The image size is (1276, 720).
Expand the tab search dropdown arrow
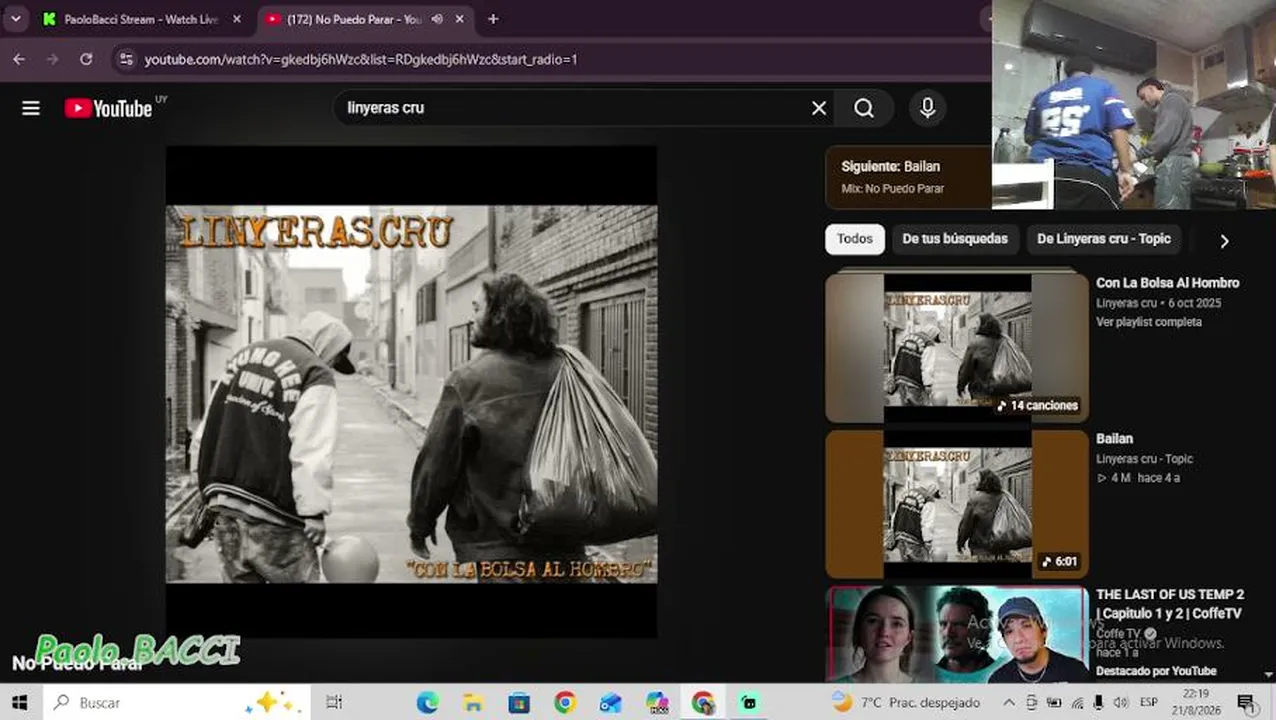click(x=15, y=19)
